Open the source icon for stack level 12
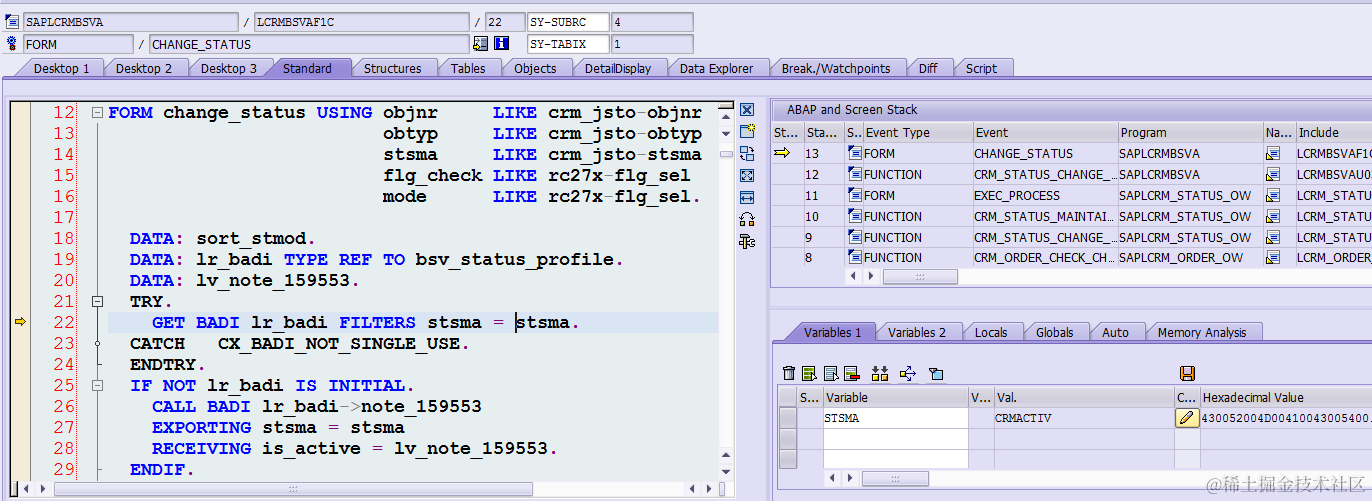 (x=854, y=174)
